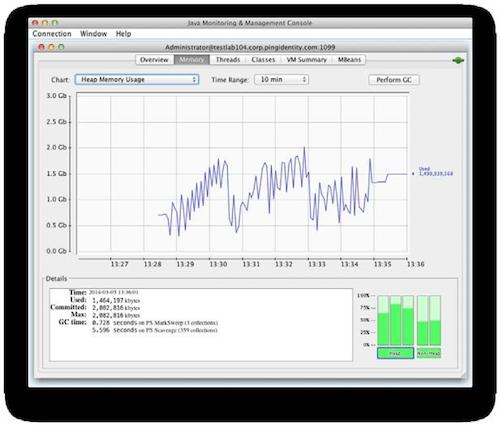Switch to the Overview tab
Screen dimensions: 500x425
(154, 60)
